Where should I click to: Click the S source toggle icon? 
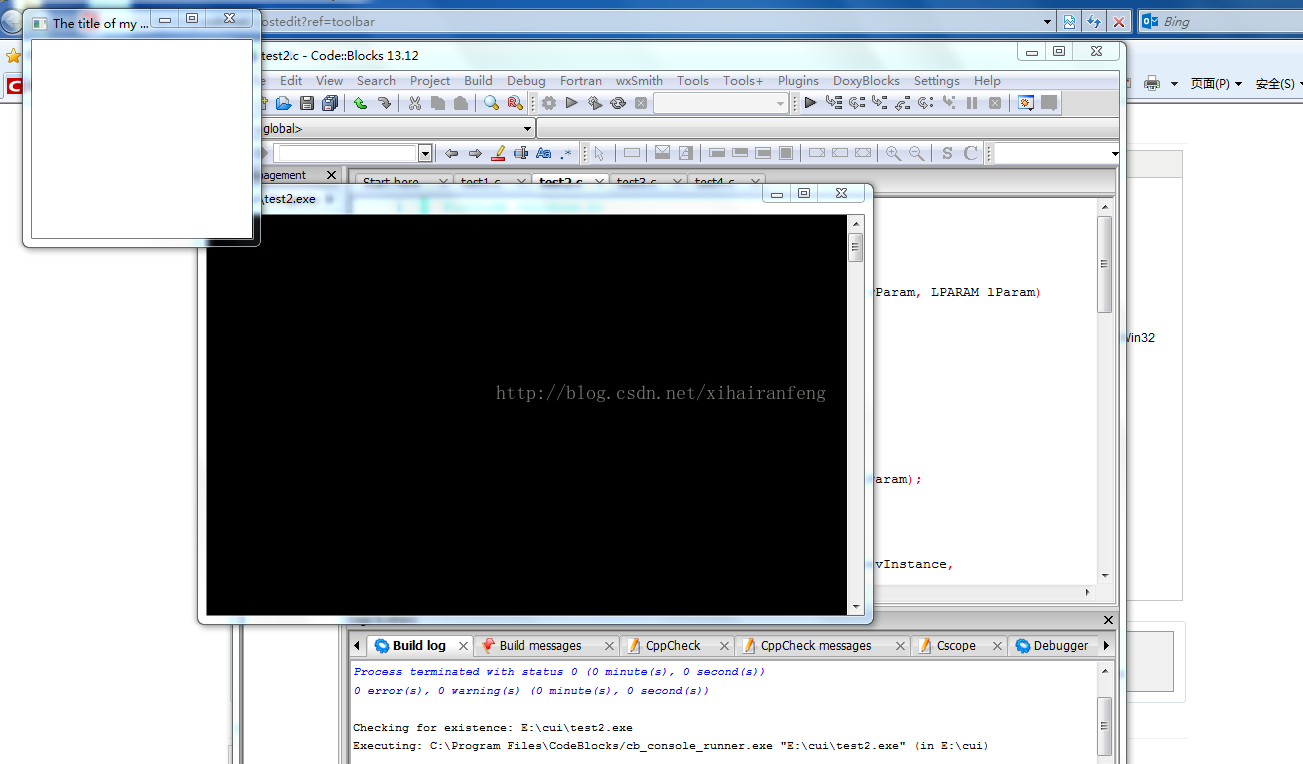tap(947, 153)
